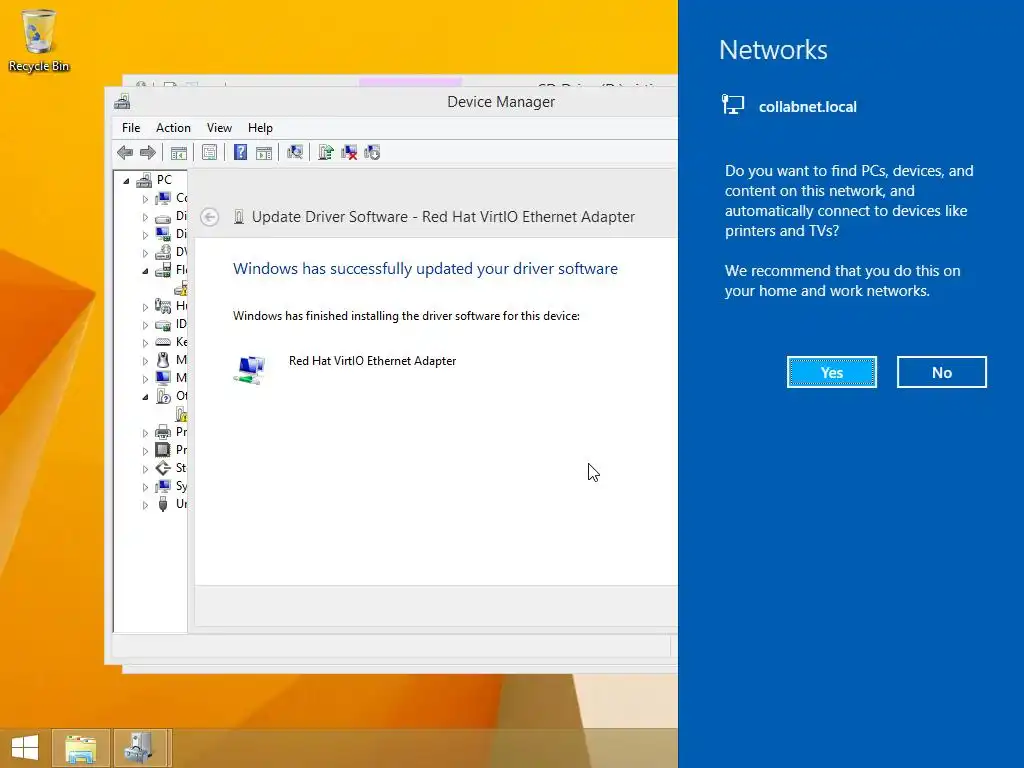The height and width of the screenshot is (768, 1024).
Task: Click the Windows Start button
Action: click(x=25, y=748)
